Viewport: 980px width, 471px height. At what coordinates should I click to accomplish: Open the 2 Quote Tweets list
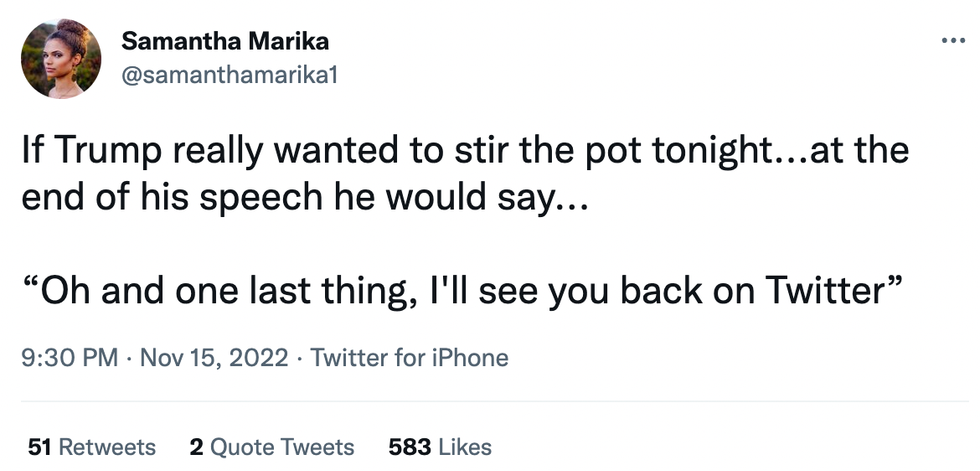271,446
